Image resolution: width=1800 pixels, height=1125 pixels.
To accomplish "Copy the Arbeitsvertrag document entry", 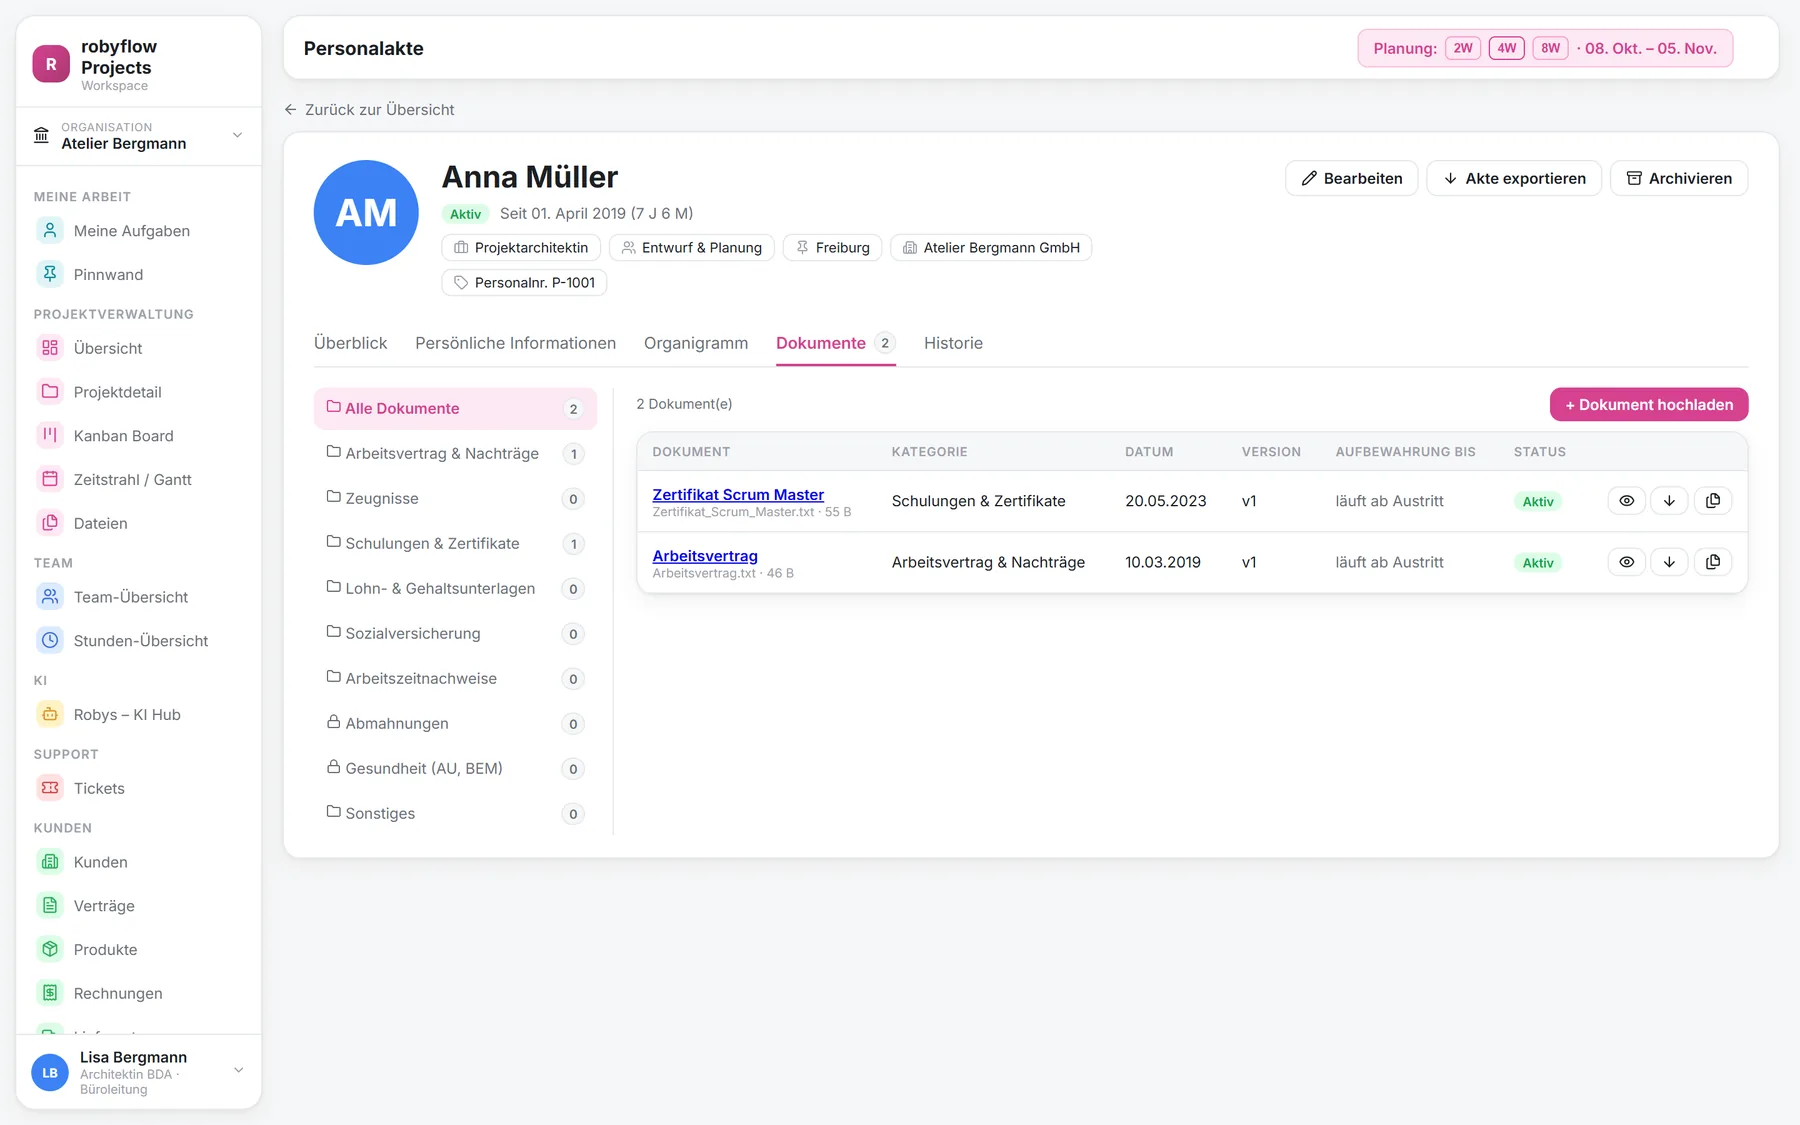I will [1713, 562].
